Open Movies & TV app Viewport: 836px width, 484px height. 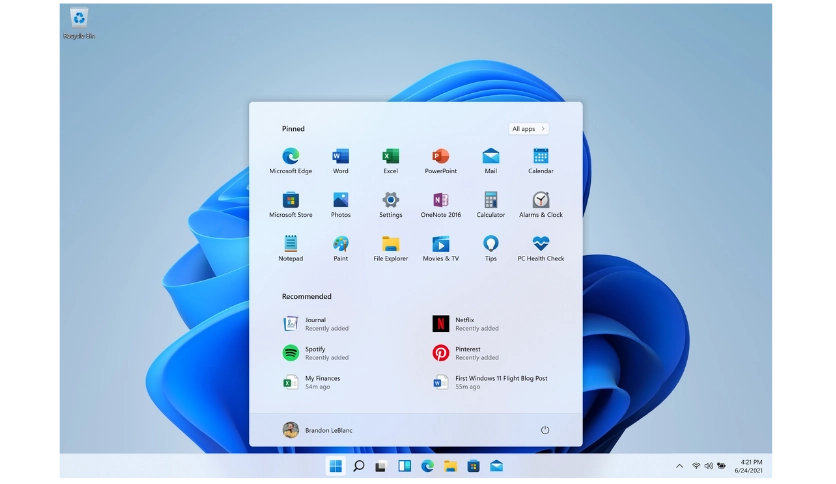(x=440, y=245)
